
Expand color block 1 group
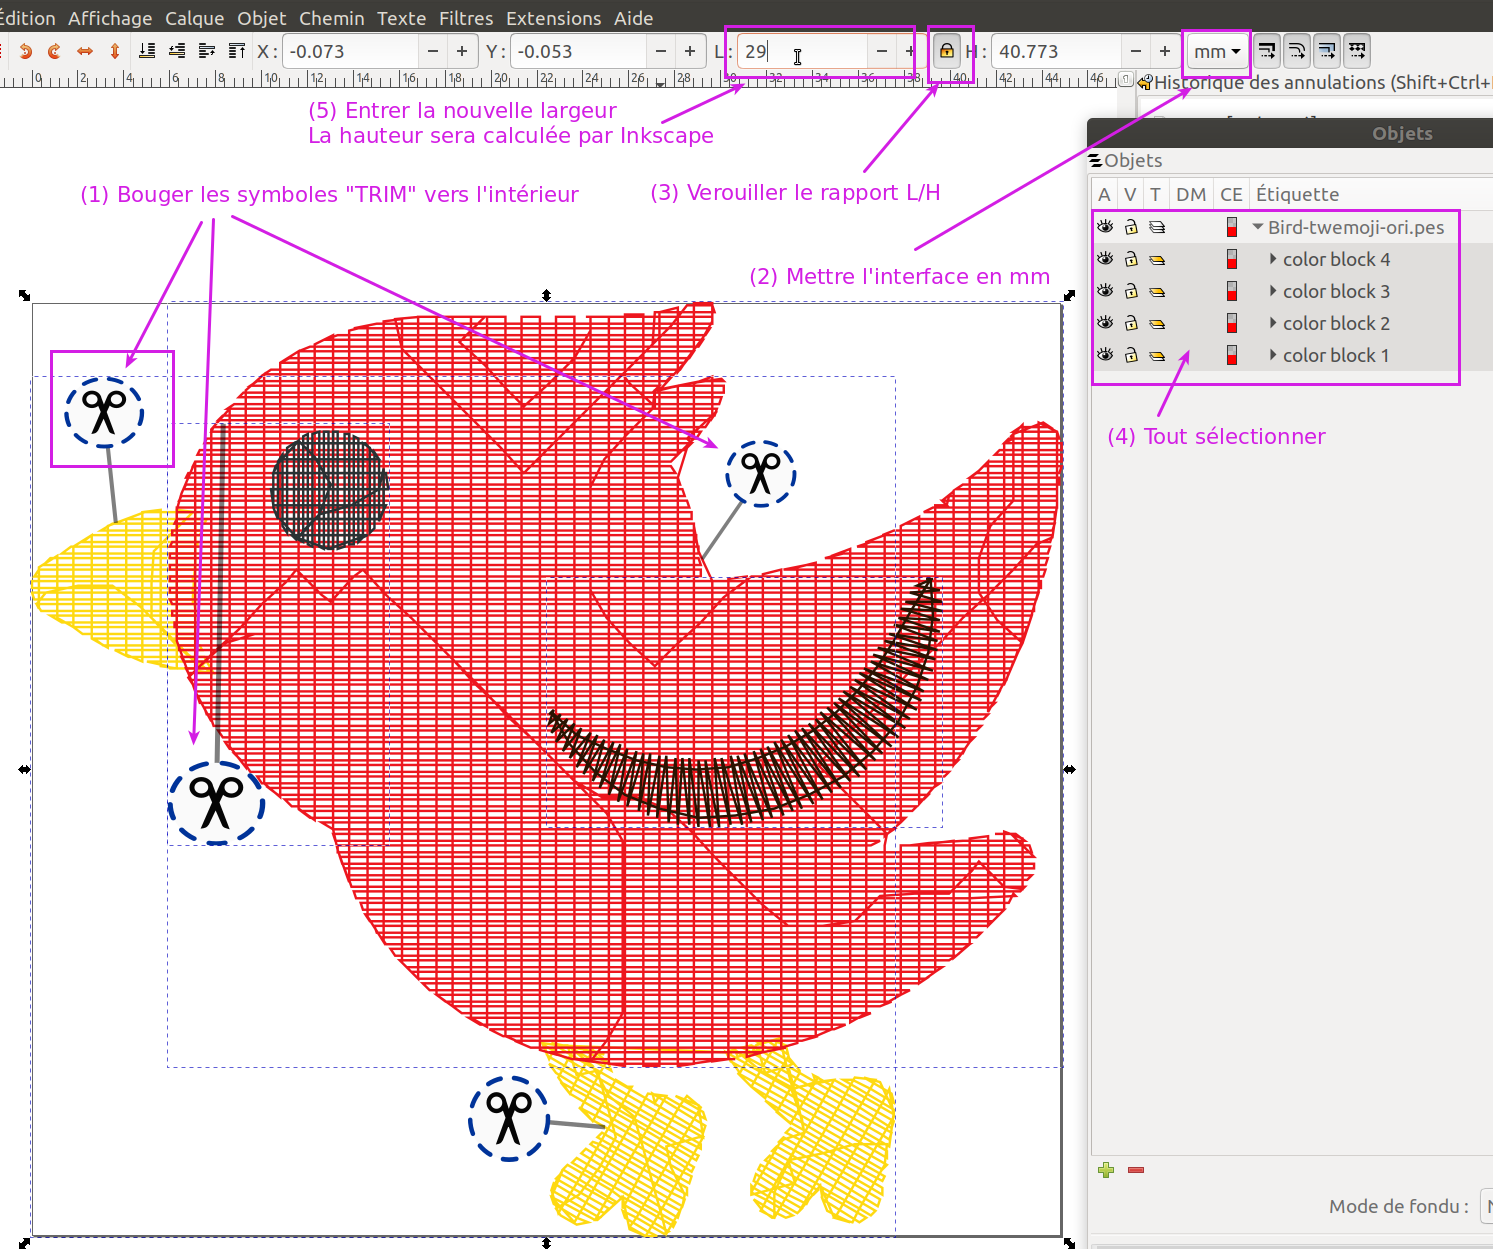1273,355
